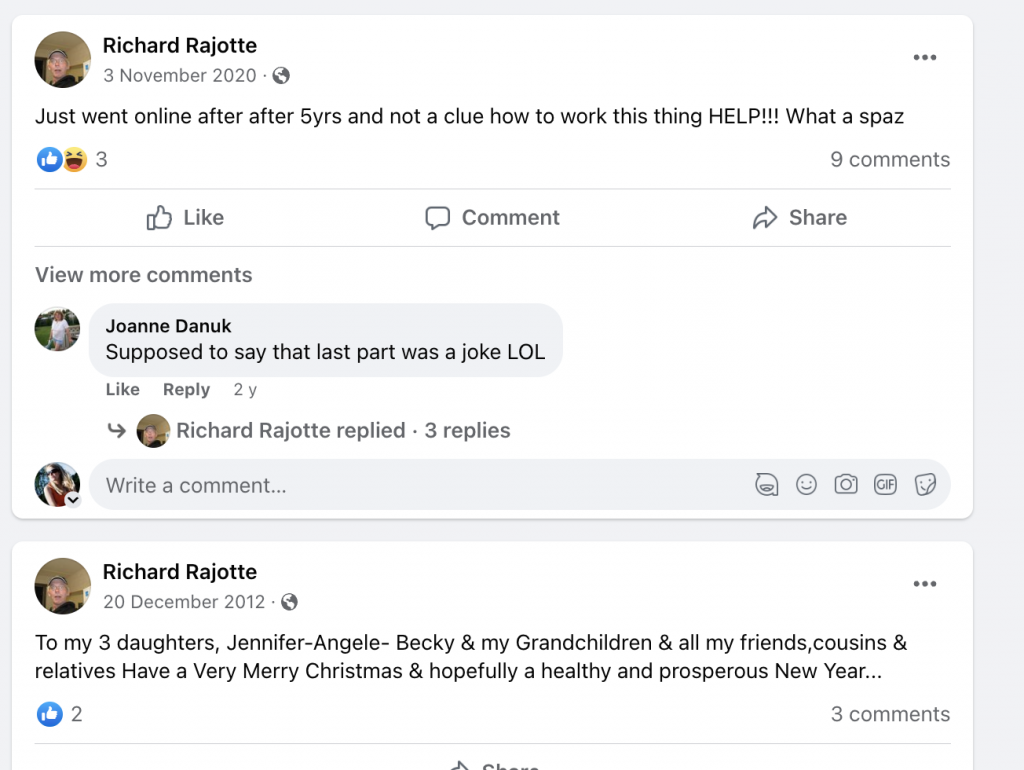Screen dimensions: 1024x770
Task: Open options menu for the 3 November 2020 post
Action: [x=925, y=58]
